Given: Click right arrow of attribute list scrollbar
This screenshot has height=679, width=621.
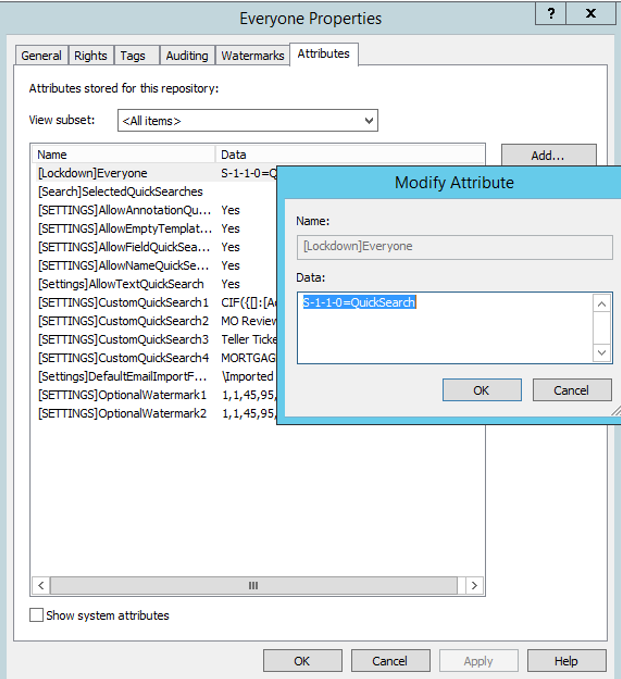Looking at the screenshot, I should pyautogui.click(x=474, y=585).
